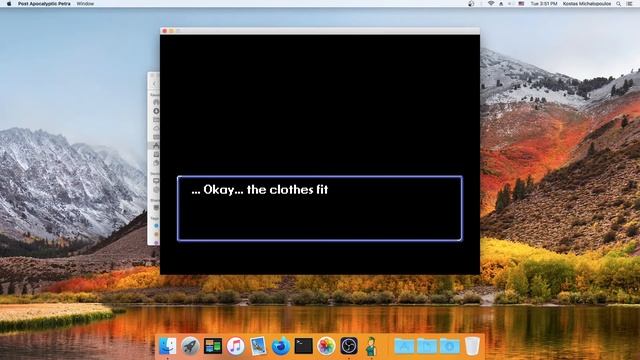The image size is (640, 360).
Task: Close the game window with red button
Action: coord(165,31)
